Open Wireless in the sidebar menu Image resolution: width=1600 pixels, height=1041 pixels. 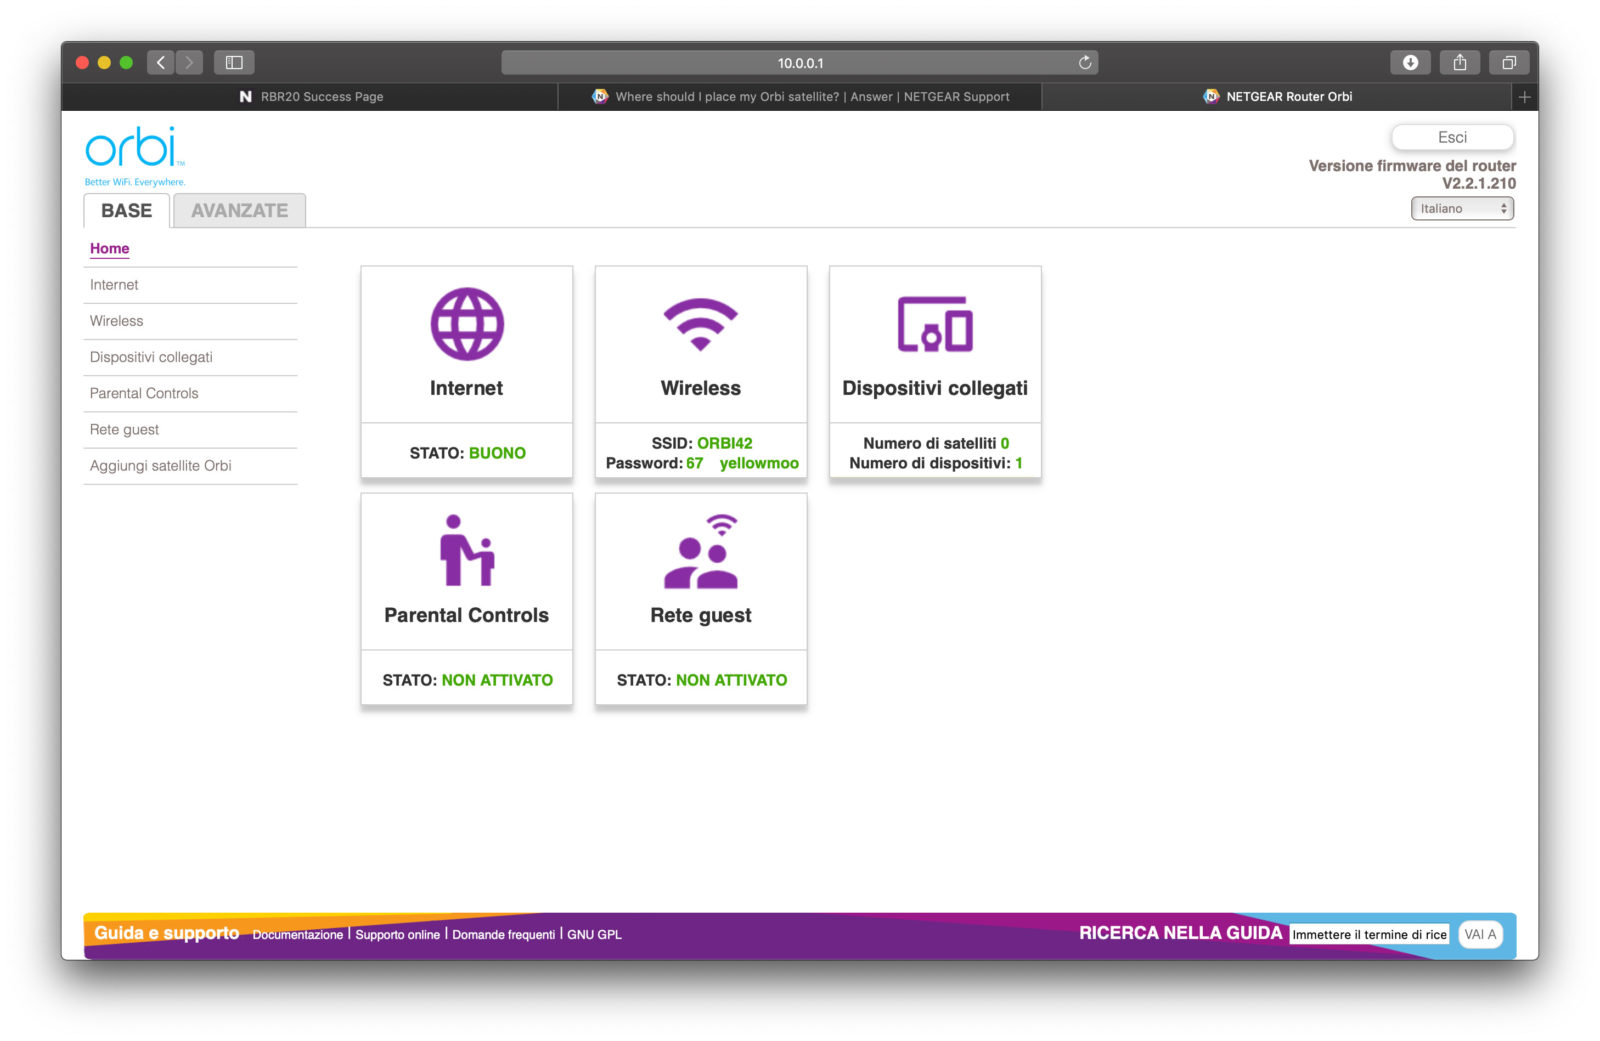point(116,321)
